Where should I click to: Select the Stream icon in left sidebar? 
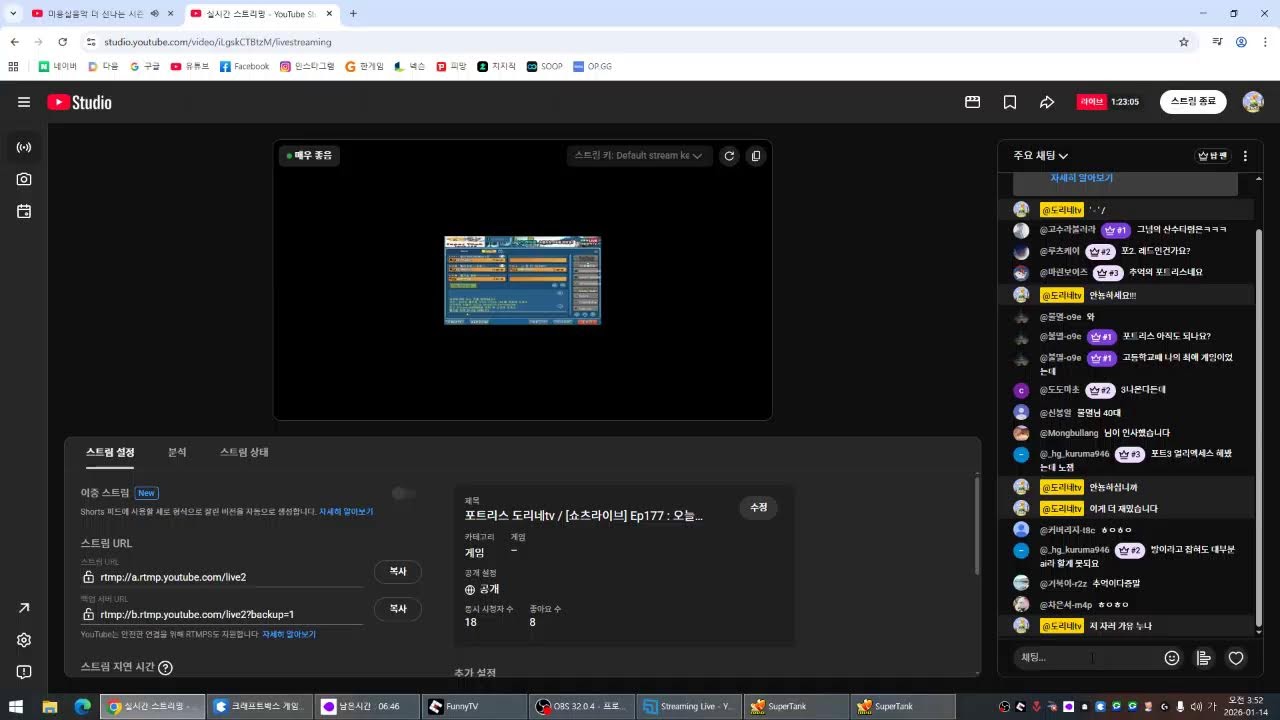(x=24, y=147)
